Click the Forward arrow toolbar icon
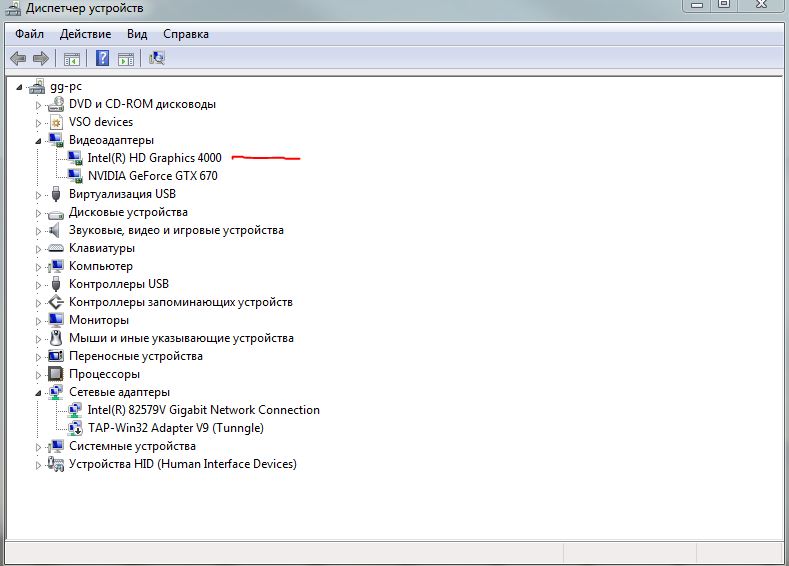 click(x=41, y=59)
